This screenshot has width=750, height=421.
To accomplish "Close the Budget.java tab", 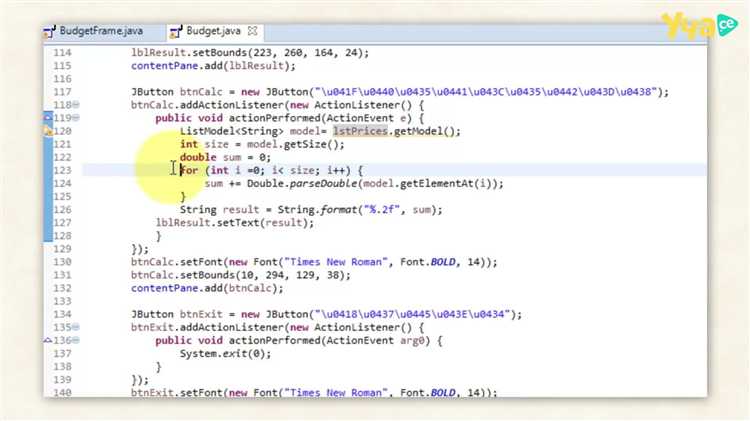I will (x=253, y=31).
